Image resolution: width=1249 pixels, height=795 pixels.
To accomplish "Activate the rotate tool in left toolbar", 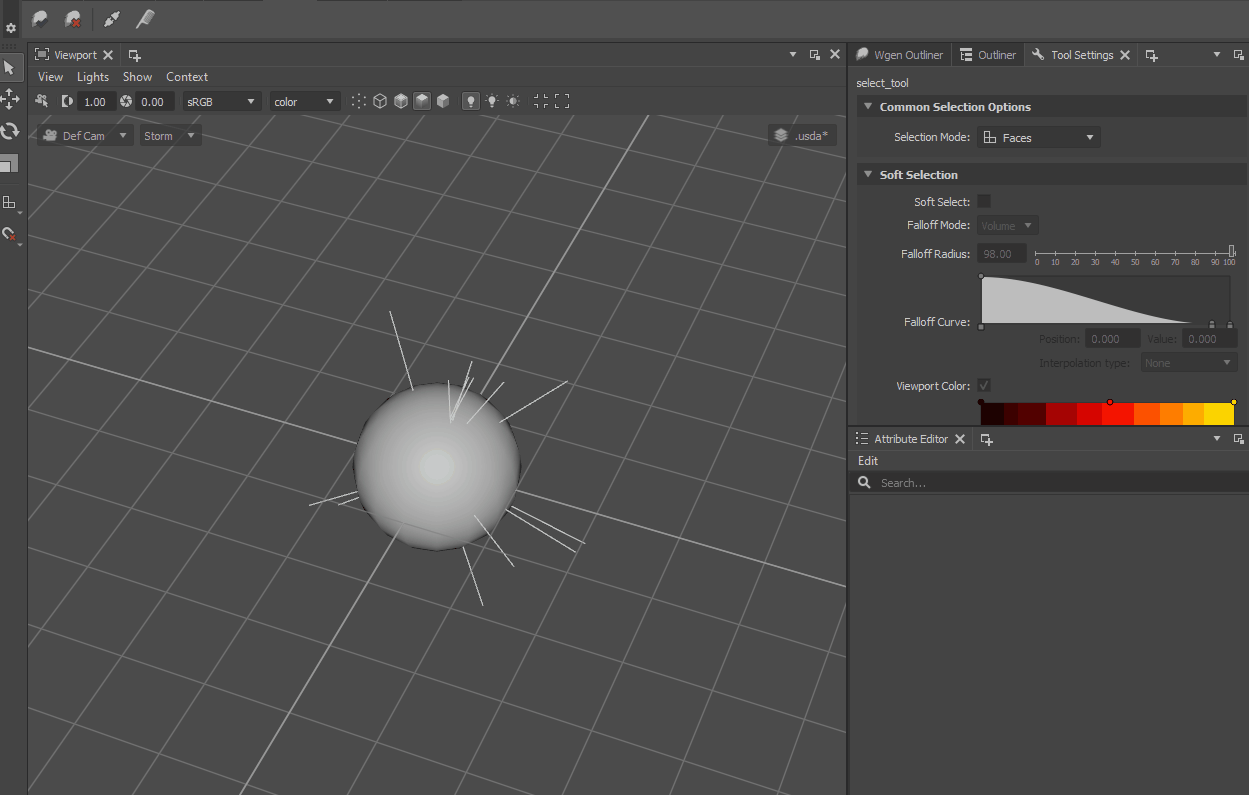I will pyautogui.click(x=10, y=131).
